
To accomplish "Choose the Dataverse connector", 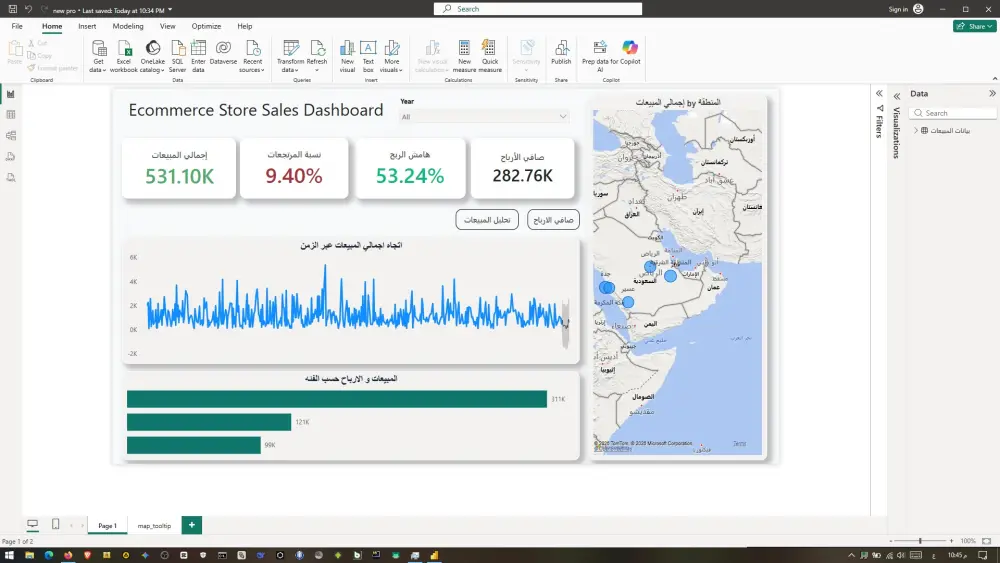I will pos(223,52).
